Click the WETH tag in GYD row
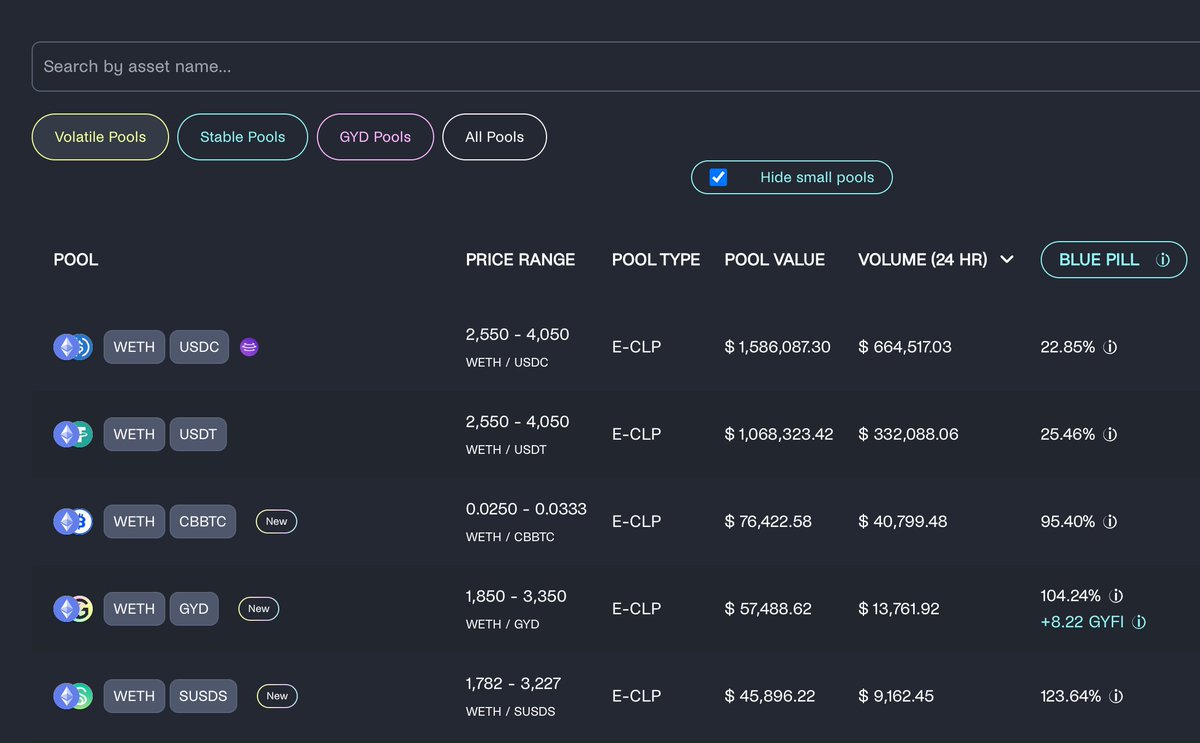Image resolution: width=1200 pixels, height=743 pixels. tap(134, 608)
